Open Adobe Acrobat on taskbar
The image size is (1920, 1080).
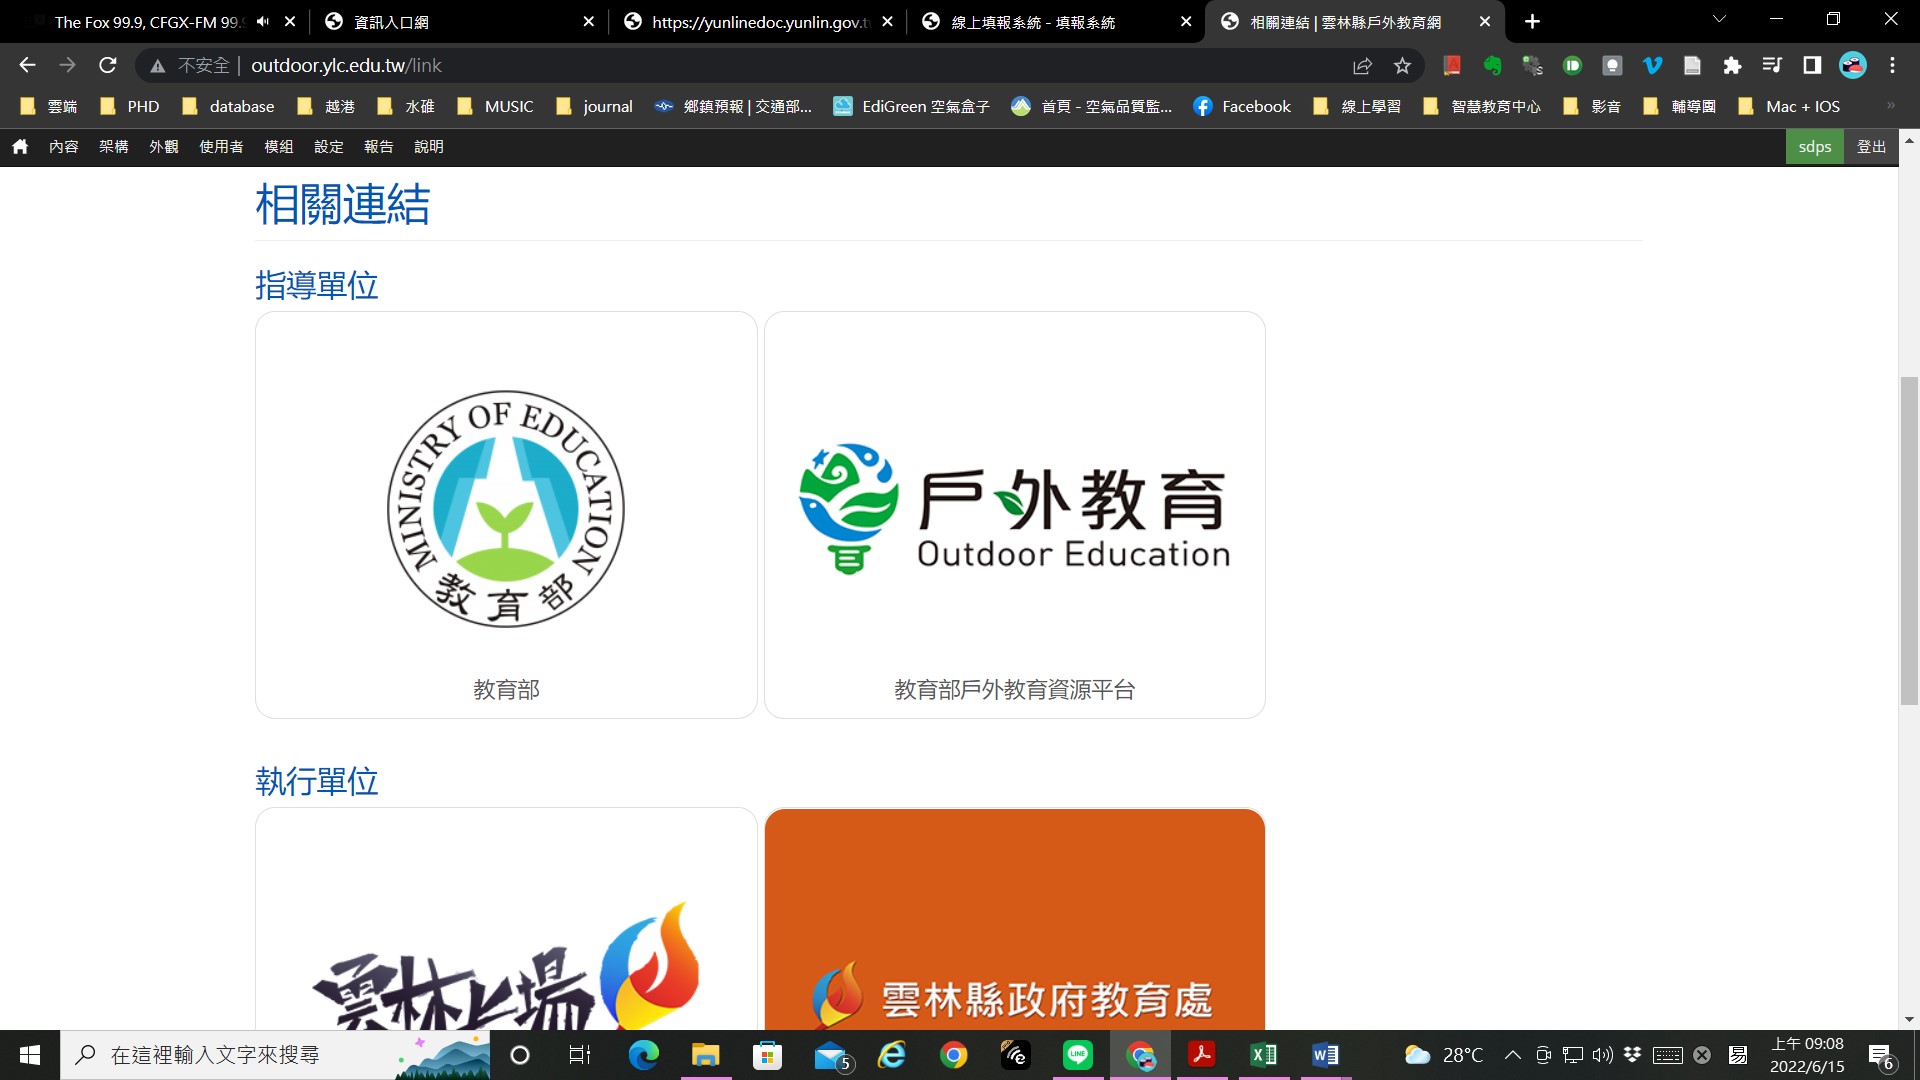[1201, 1055]
